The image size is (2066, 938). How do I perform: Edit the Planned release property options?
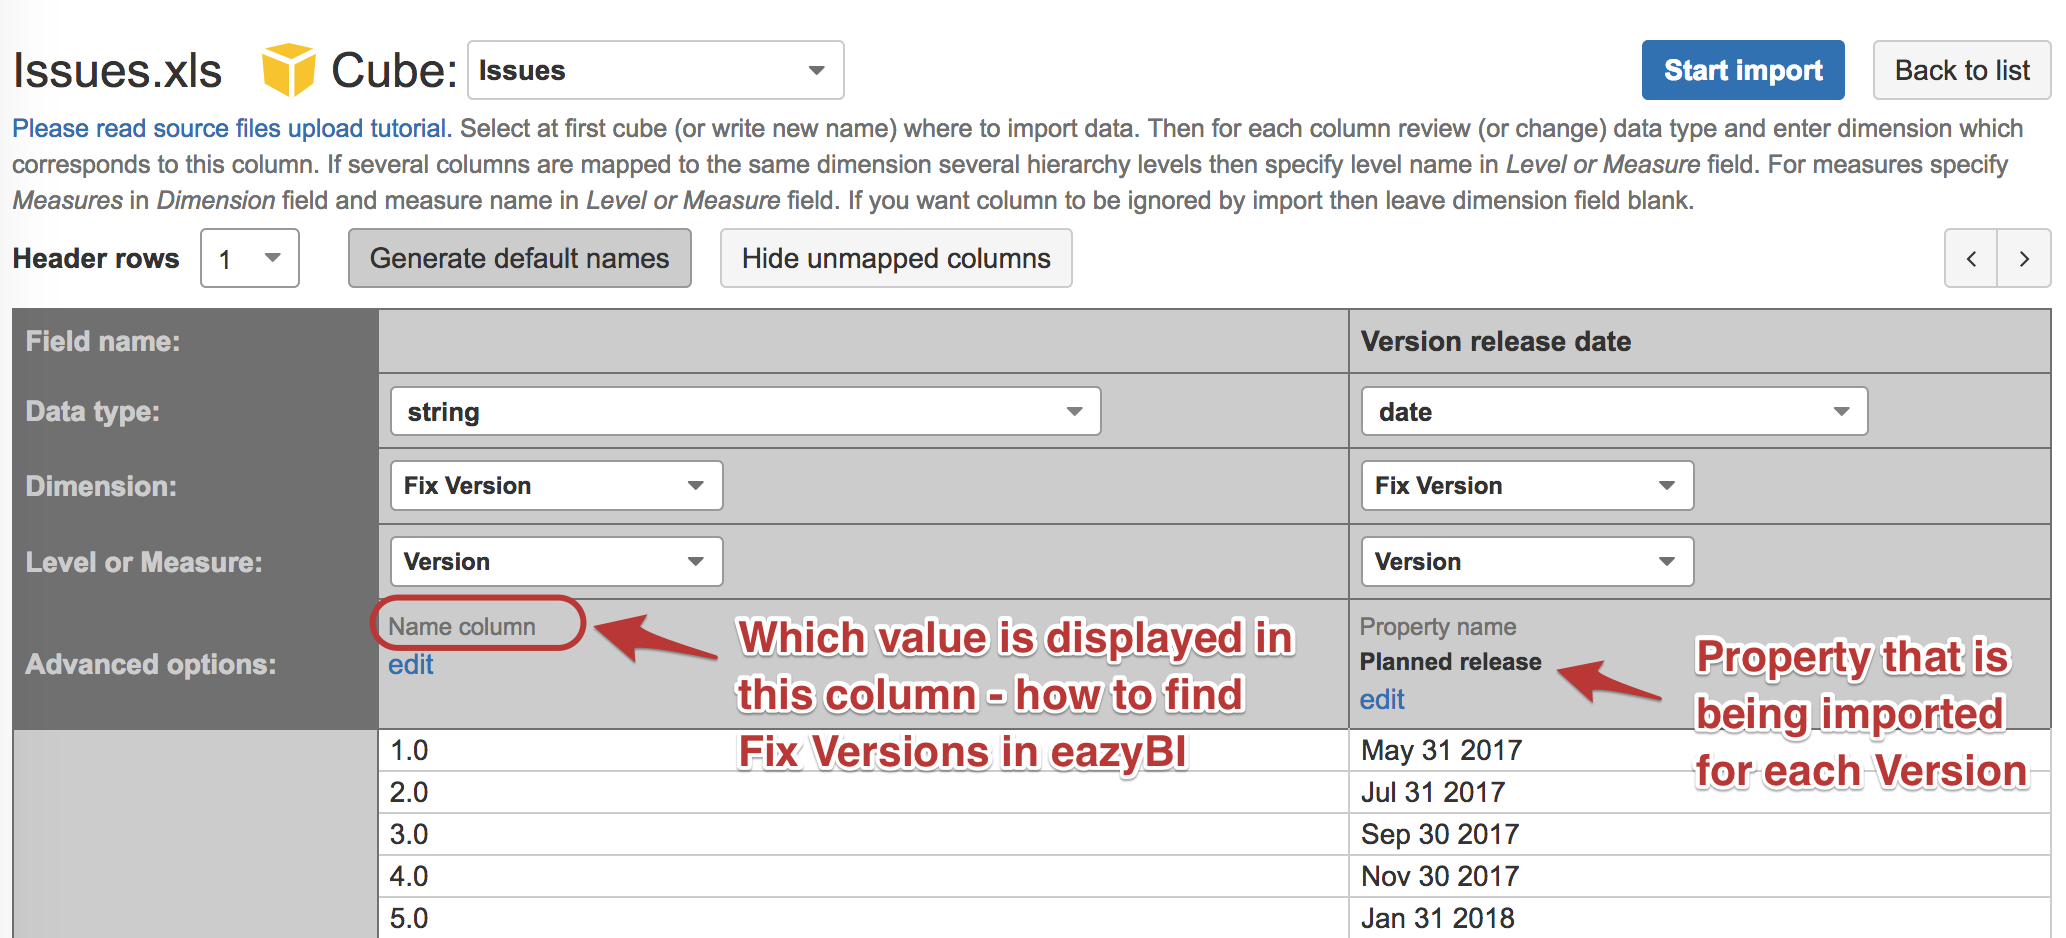point(1381,700)
